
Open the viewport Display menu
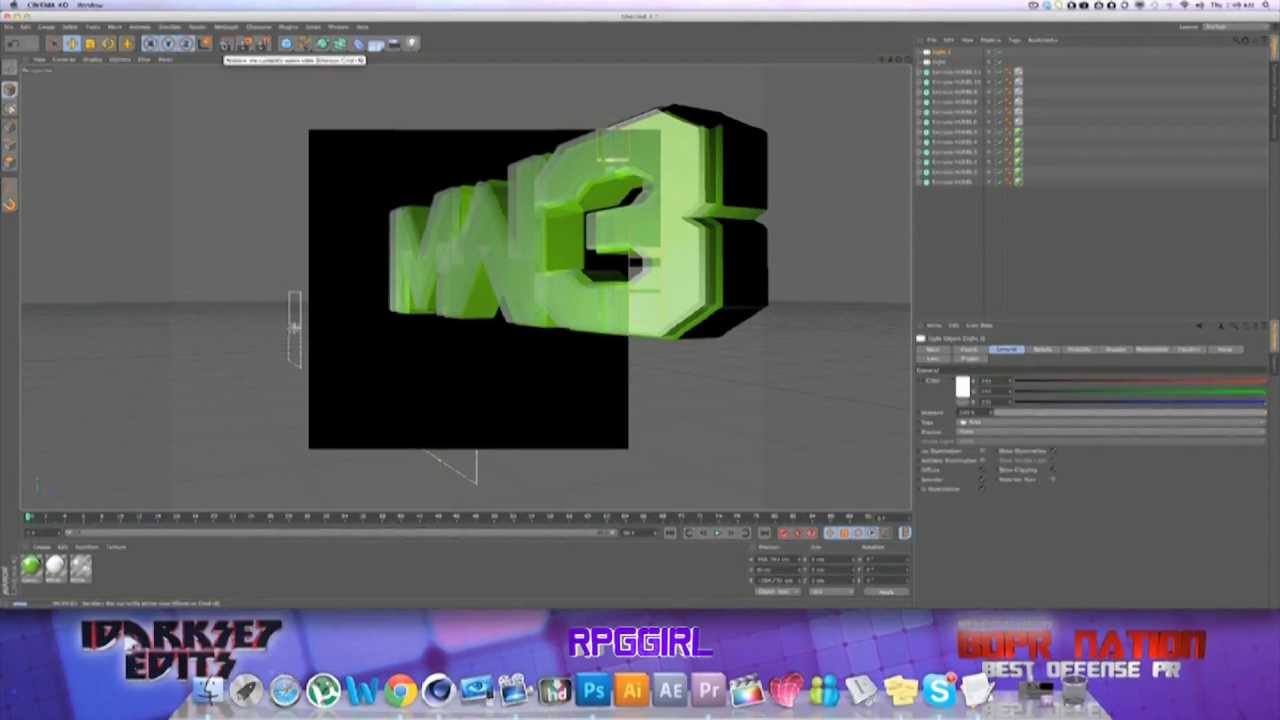pyautogui.click(x=92, y=60)
